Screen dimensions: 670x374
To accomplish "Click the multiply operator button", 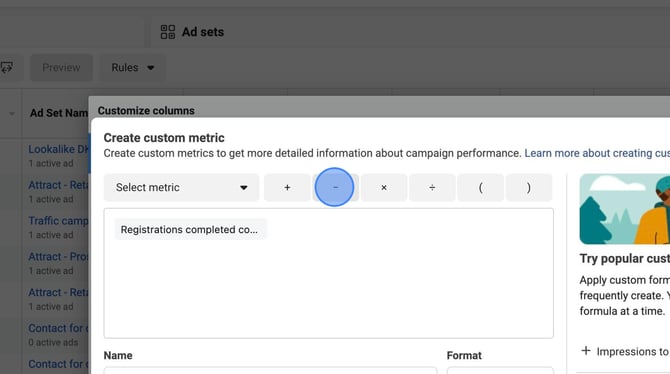I will pos(384,187).
